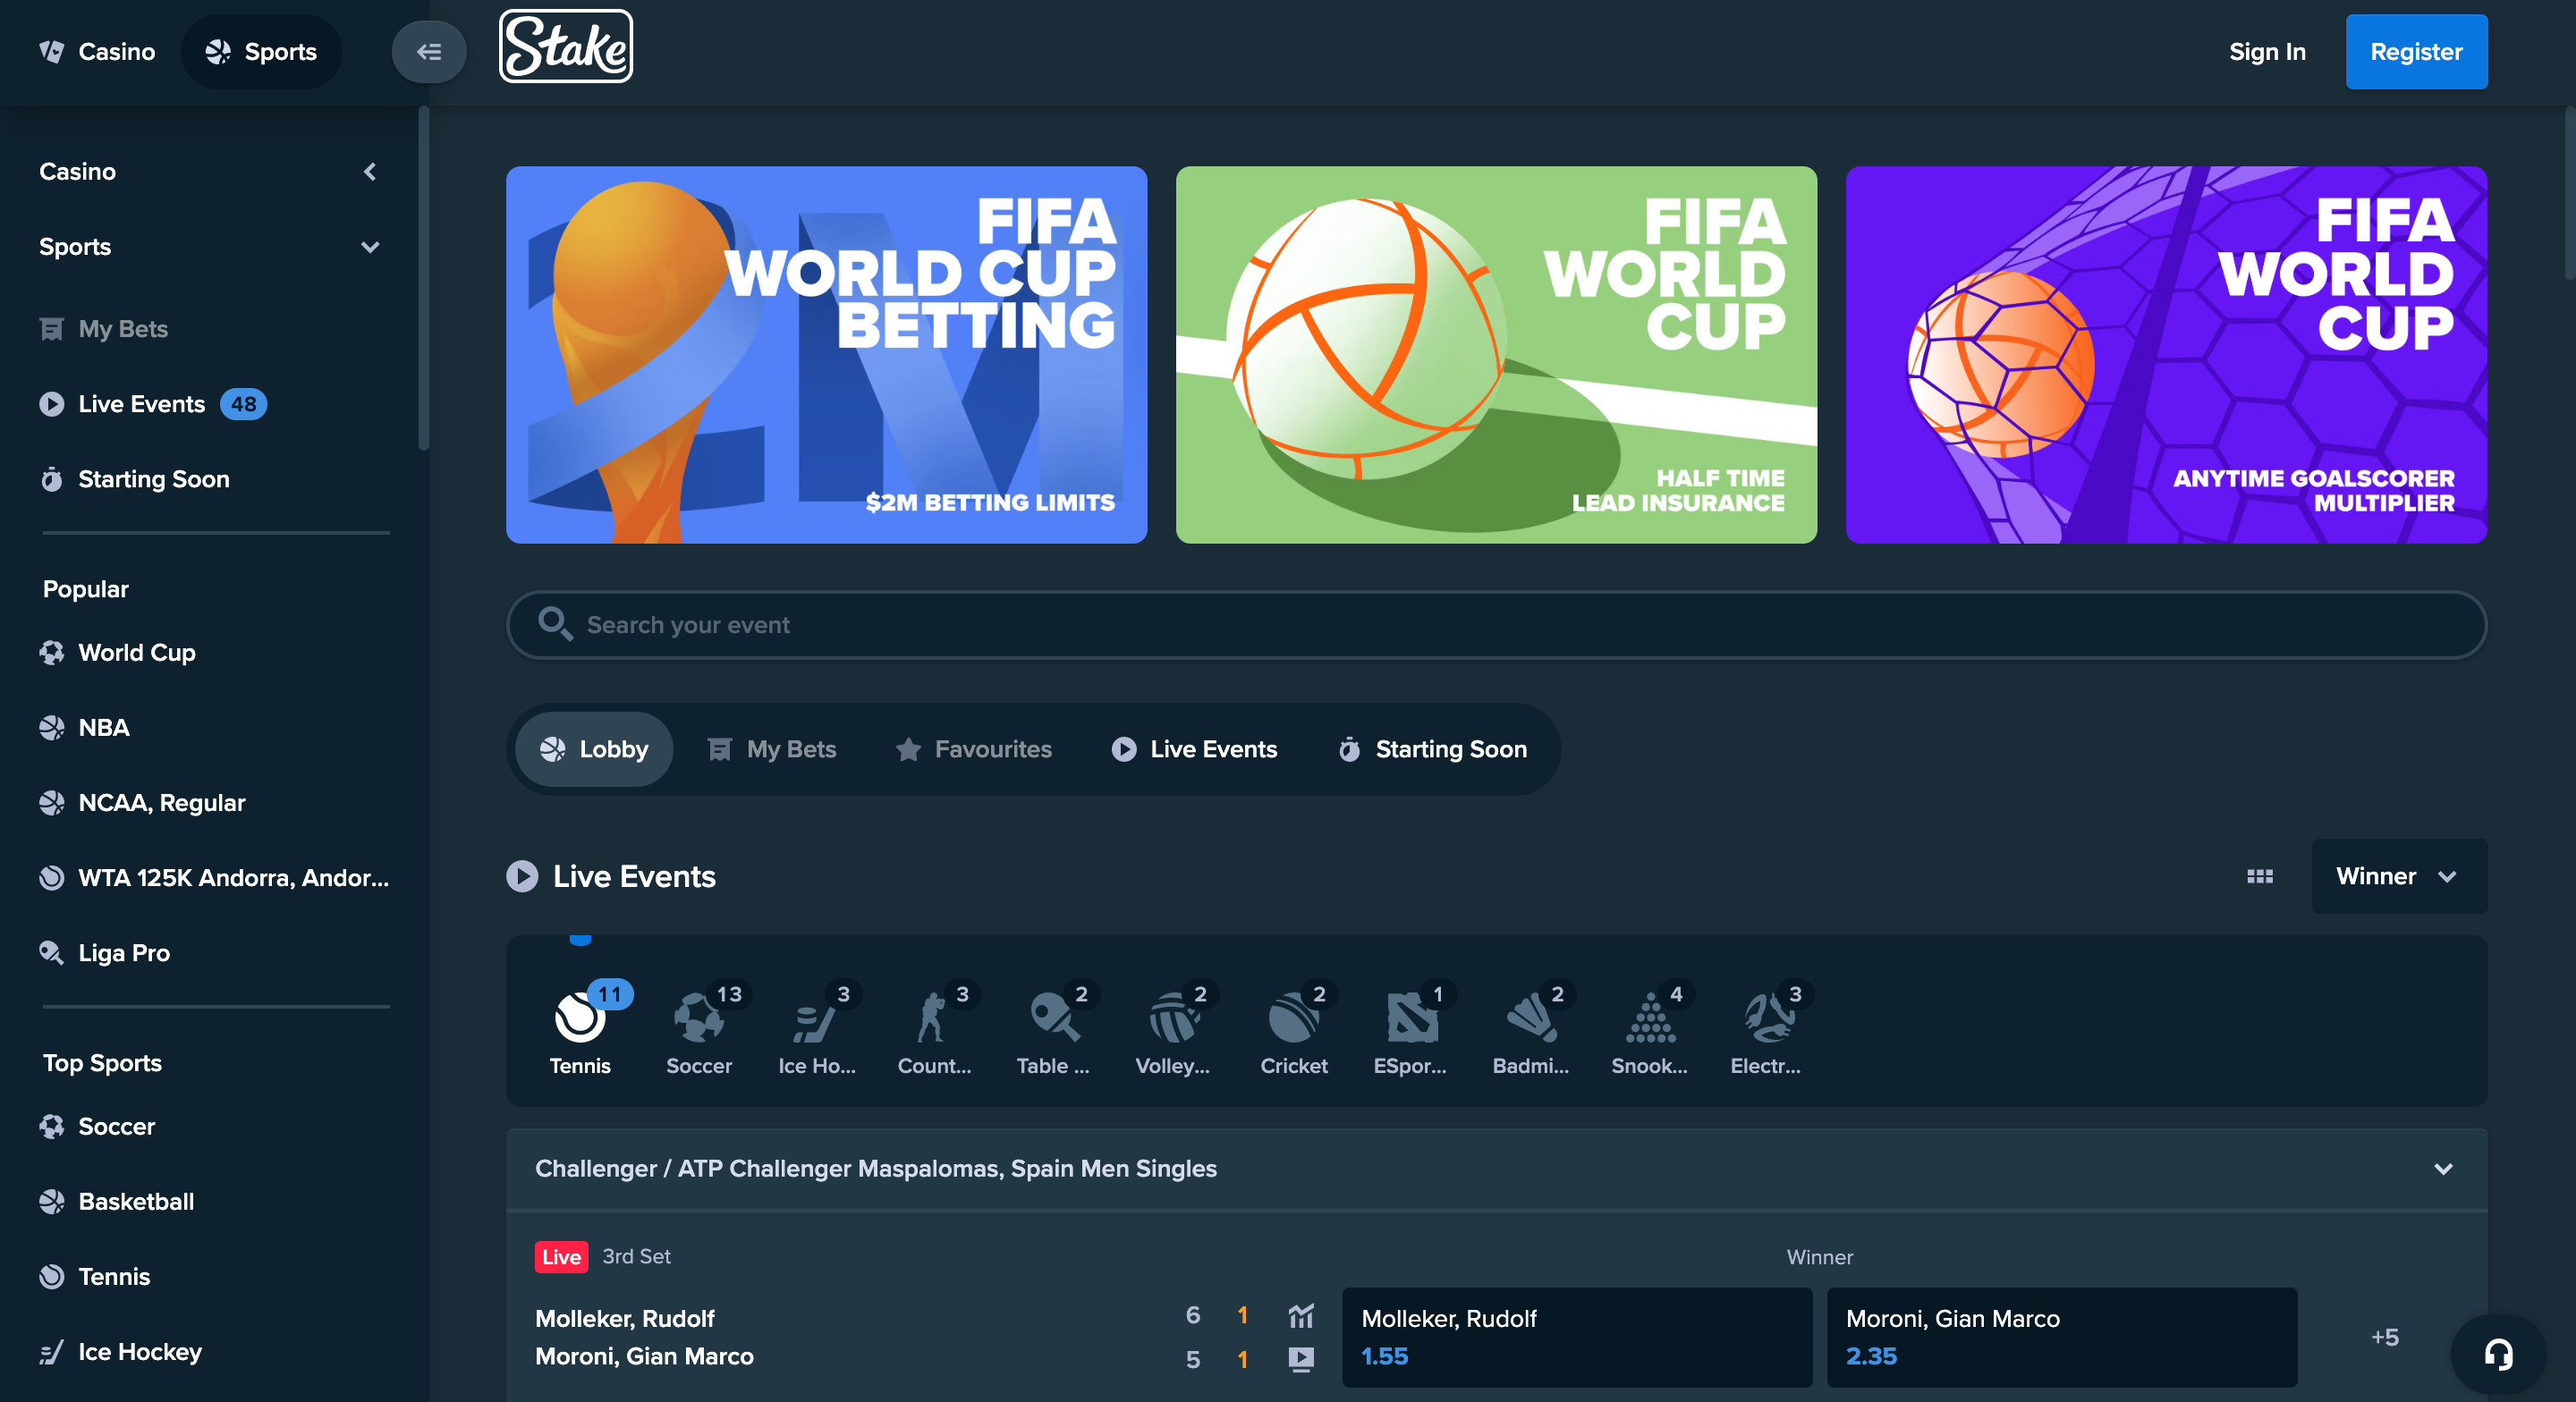The image size is (2576, 1402).
Task: Open live support headset chat
Action: [2497, 1354]
